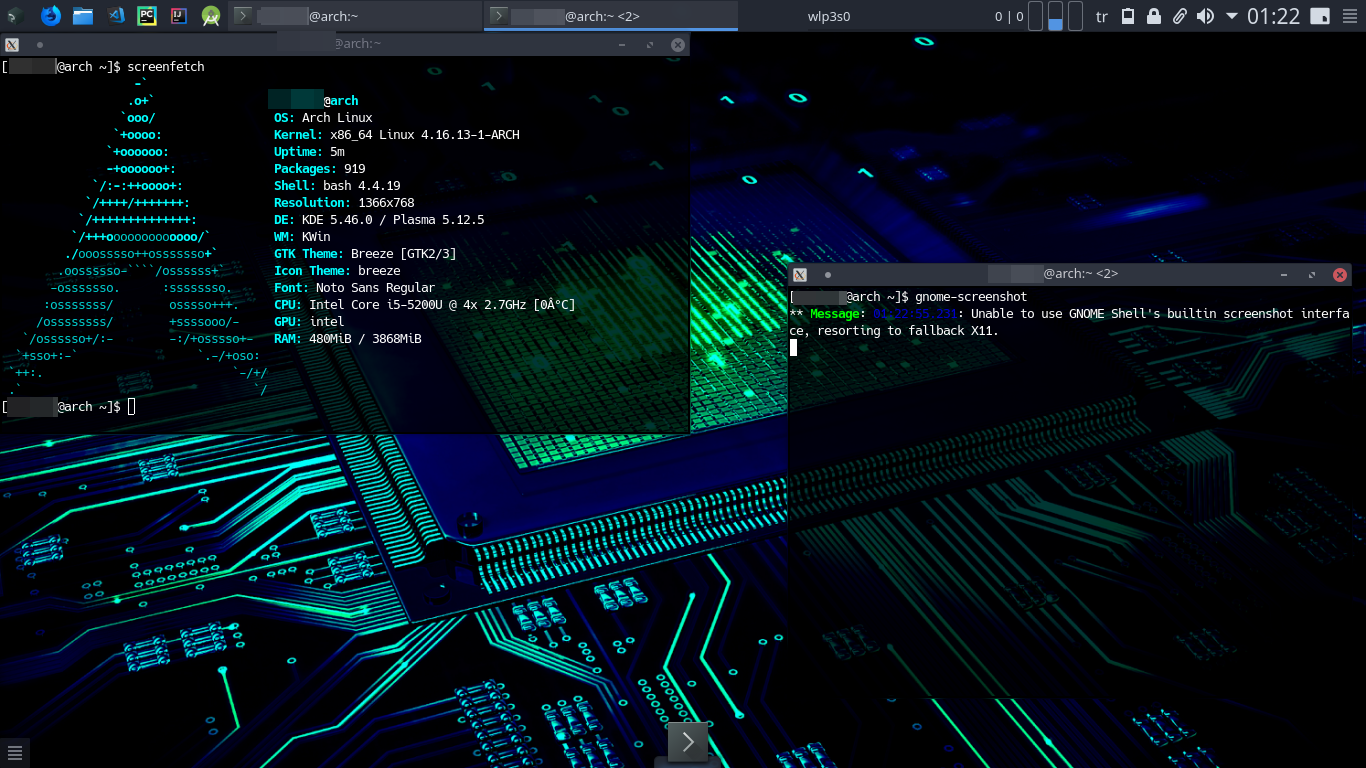Image resolution: width=1366 pixels, height=768 pixels.
Task: Click the padlock icon in the tray
Action: click(1154, 16)
